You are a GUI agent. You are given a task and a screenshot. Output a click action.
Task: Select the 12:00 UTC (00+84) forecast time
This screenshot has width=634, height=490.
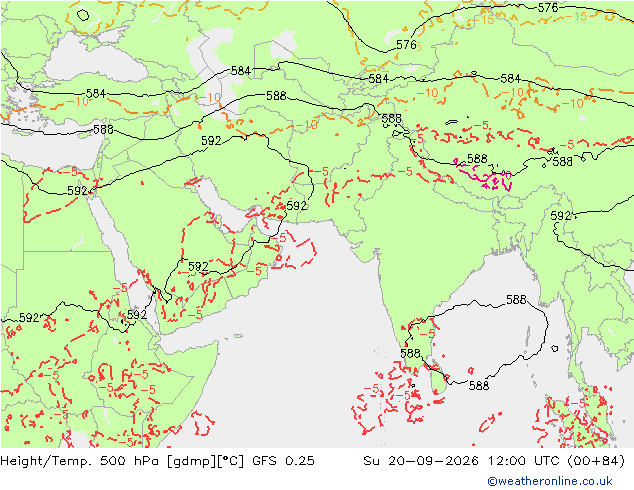(x=556, y=461)
